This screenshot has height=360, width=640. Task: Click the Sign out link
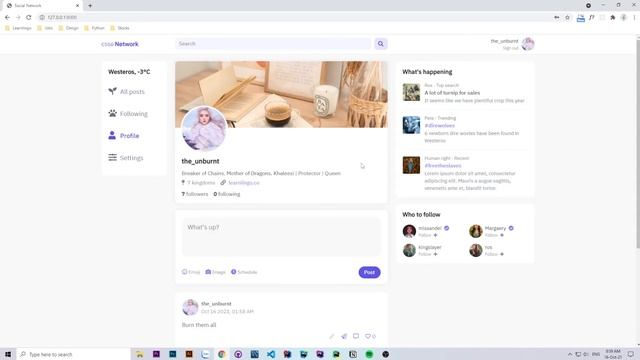(510, 48)
